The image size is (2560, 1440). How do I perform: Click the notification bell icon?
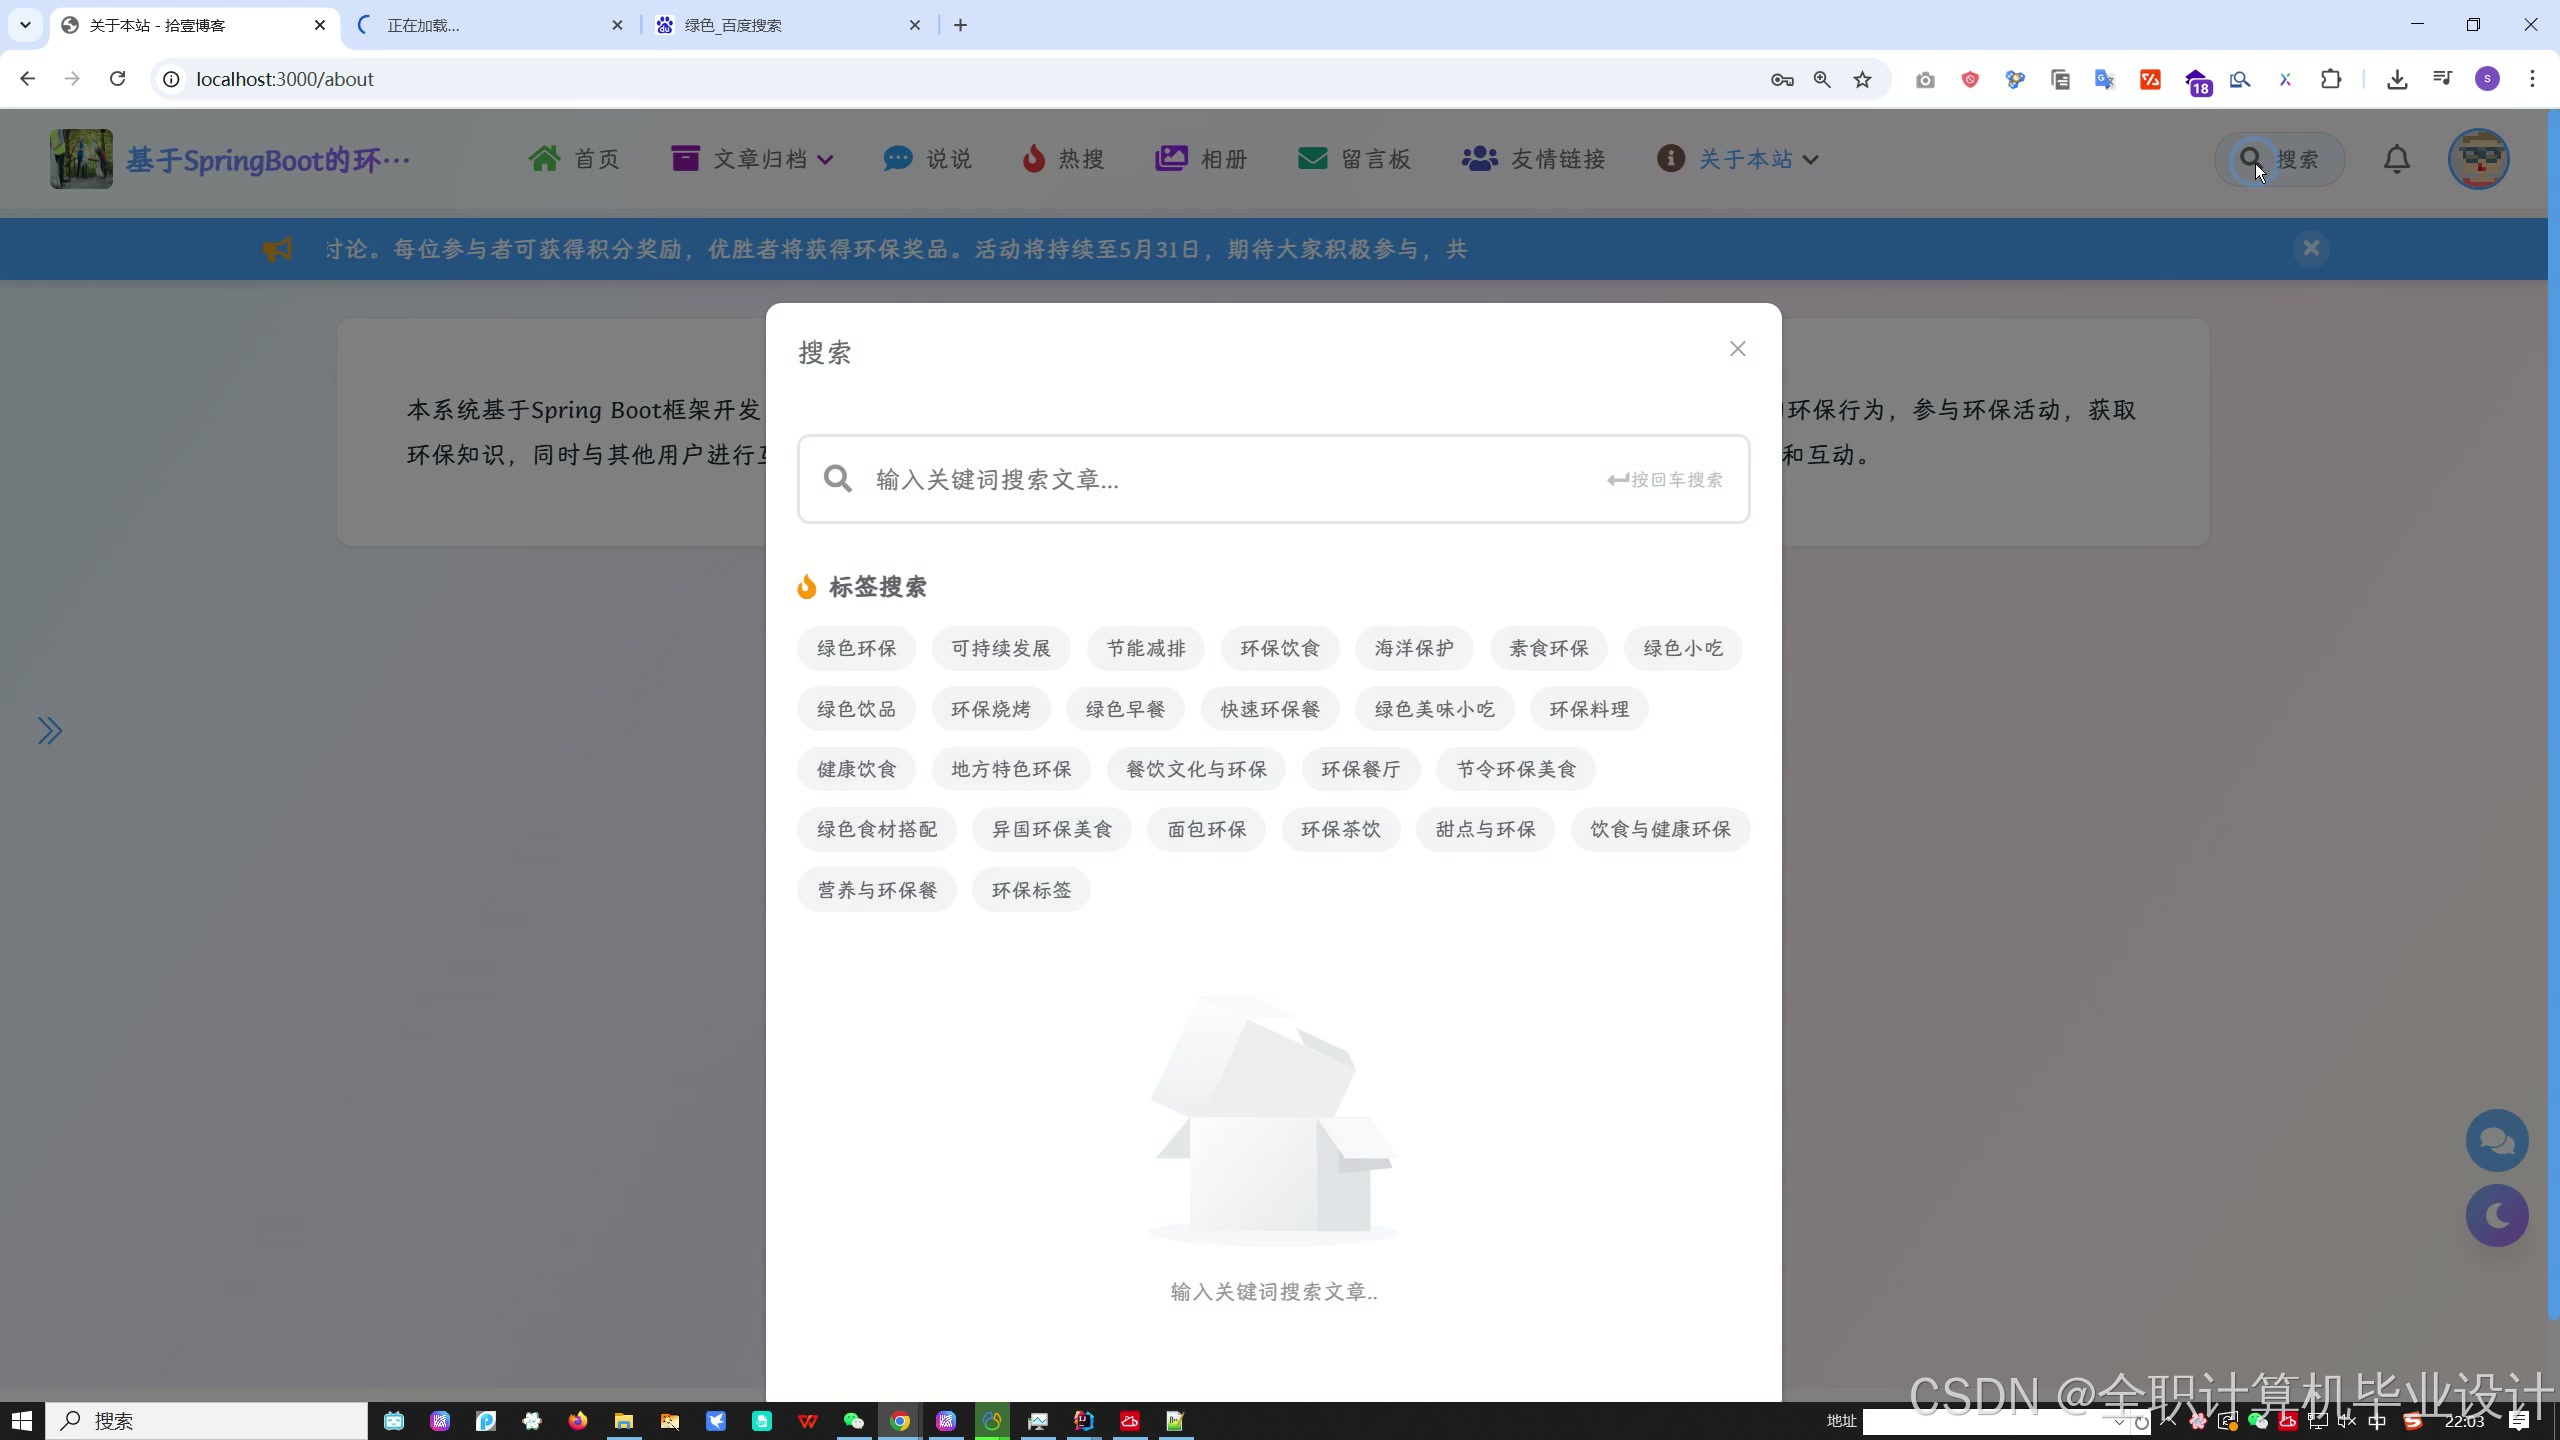click(x=2396, y=160)
